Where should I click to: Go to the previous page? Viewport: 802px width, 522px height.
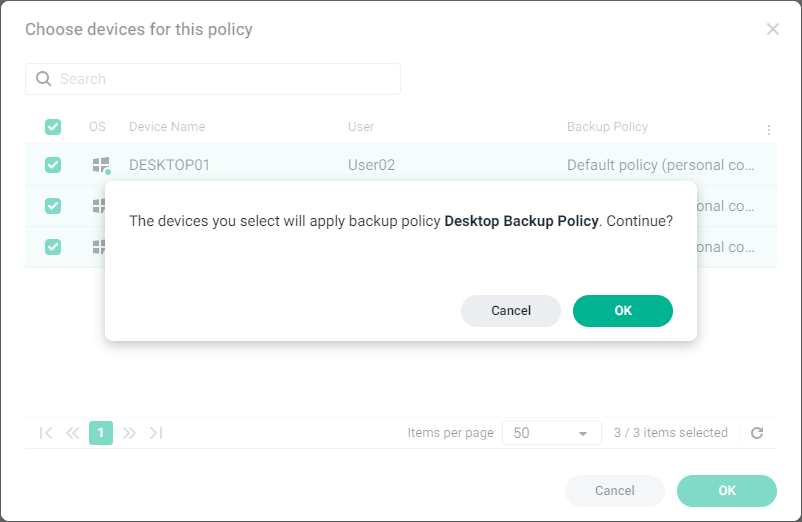(72, 433)
